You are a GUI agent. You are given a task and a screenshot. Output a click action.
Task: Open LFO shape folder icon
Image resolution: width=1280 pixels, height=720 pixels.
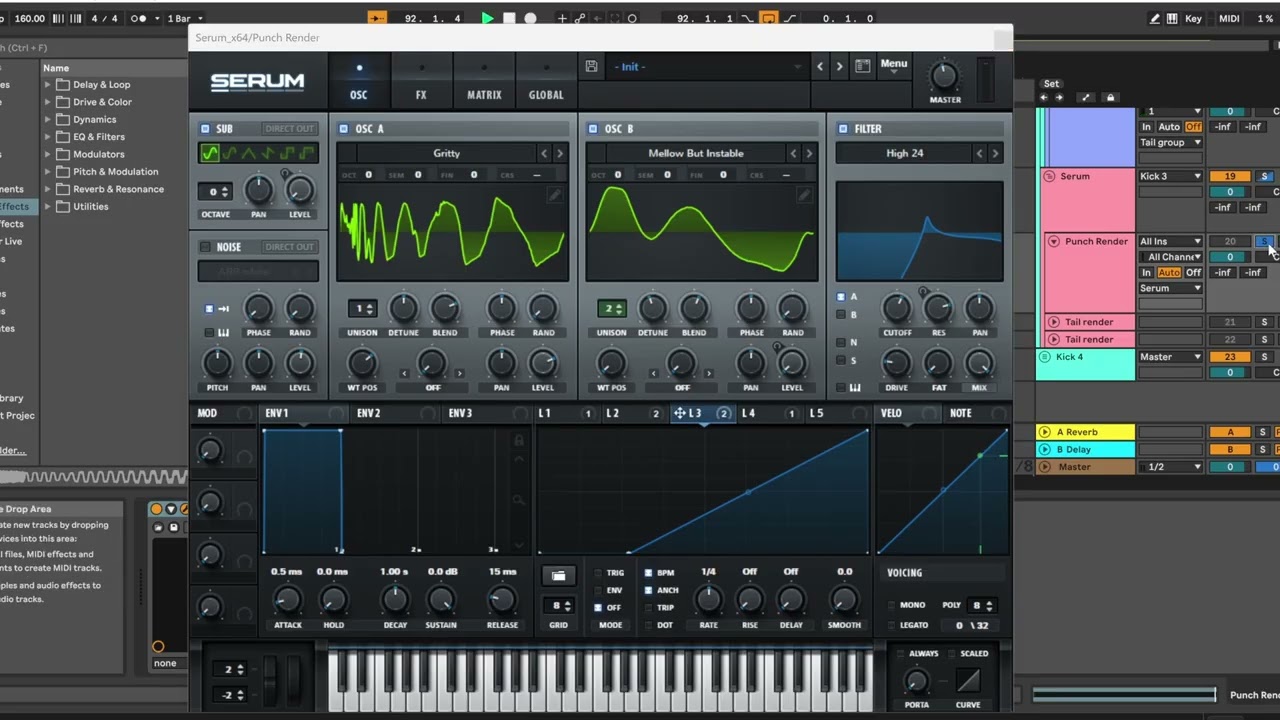(x=558, y=576)
